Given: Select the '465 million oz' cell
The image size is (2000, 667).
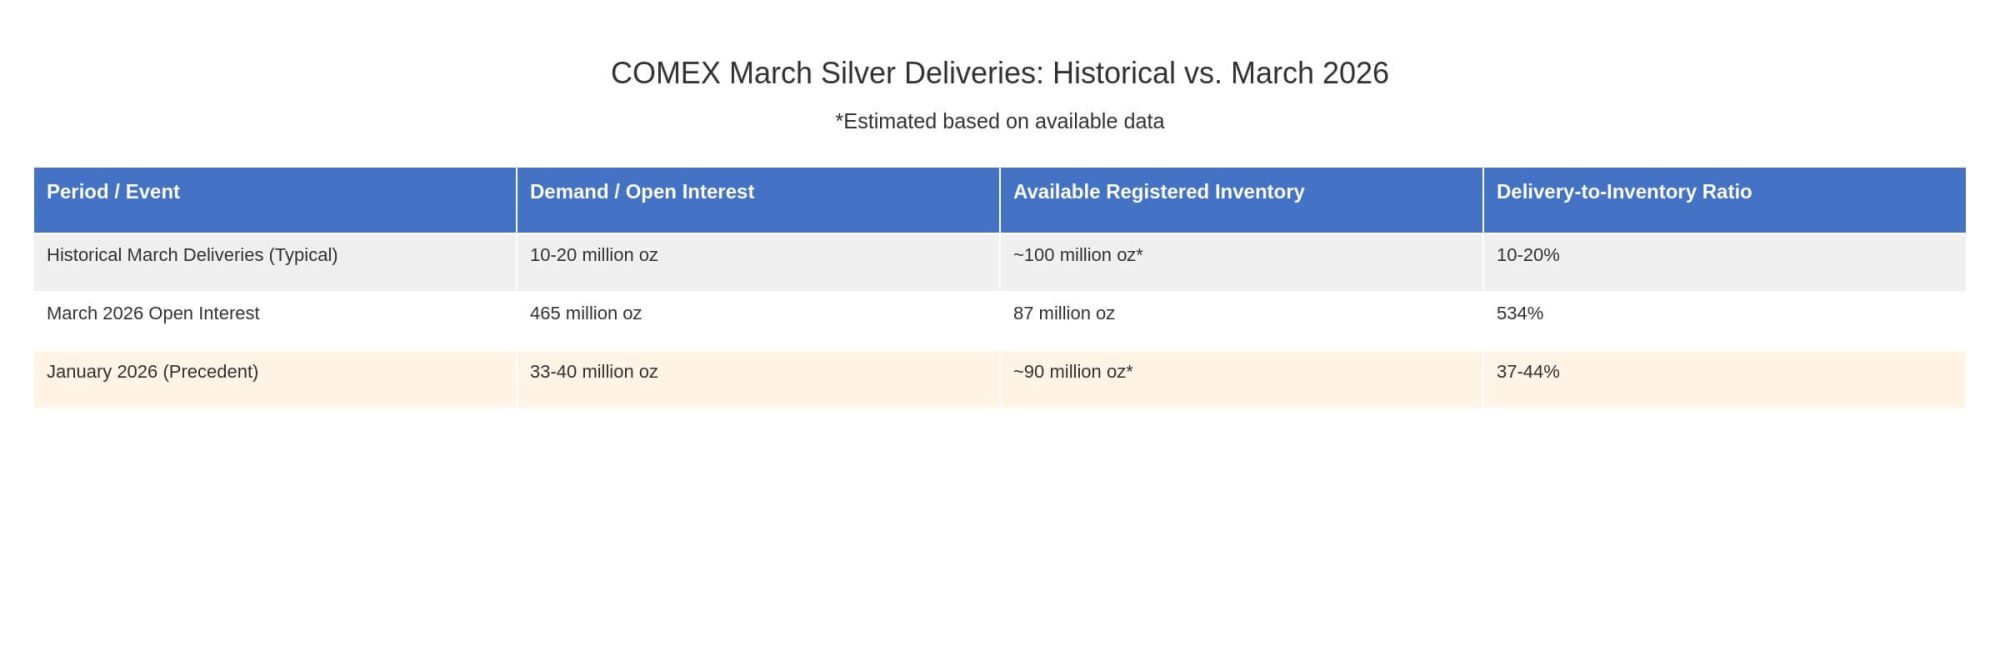Looking at the screenshot, I should click(585, 313).
